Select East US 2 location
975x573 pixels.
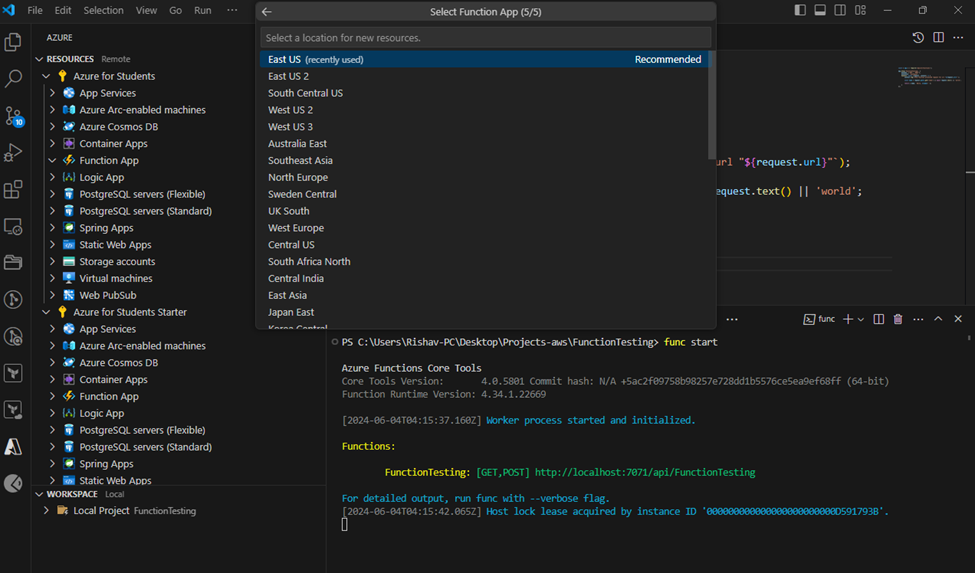click(484, 76)
